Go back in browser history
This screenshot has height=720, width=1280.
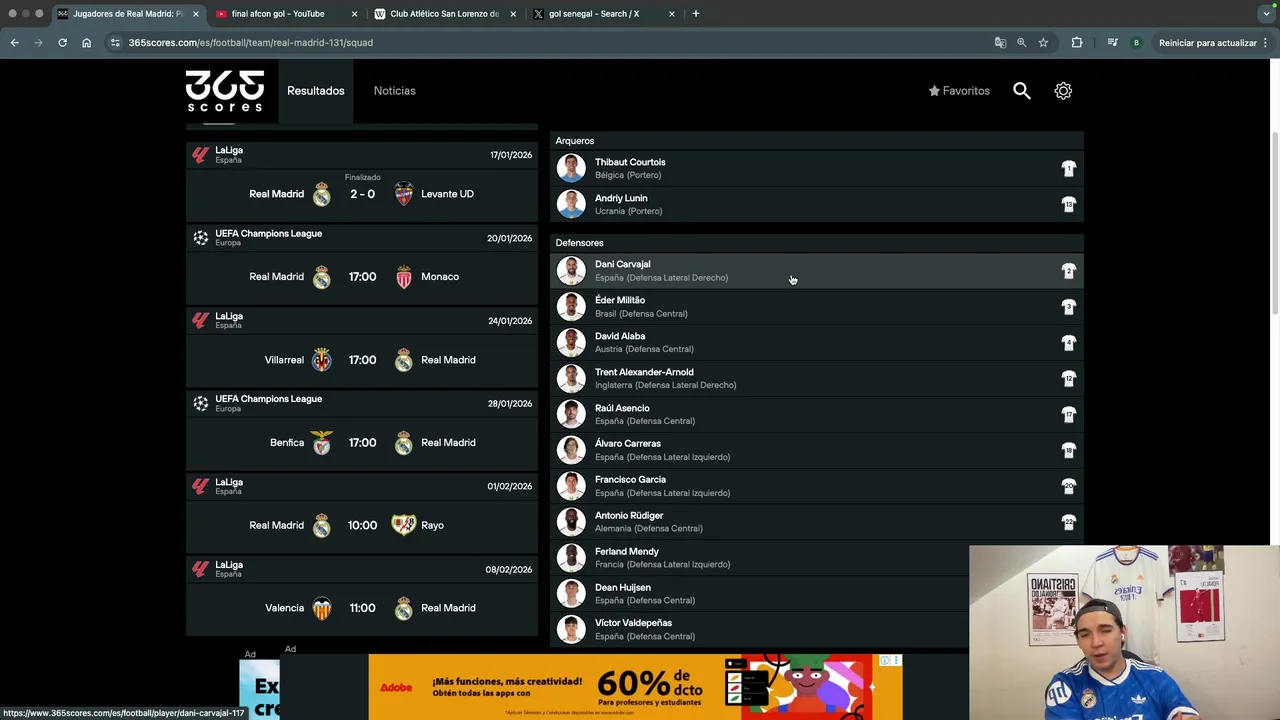[14, 43]
